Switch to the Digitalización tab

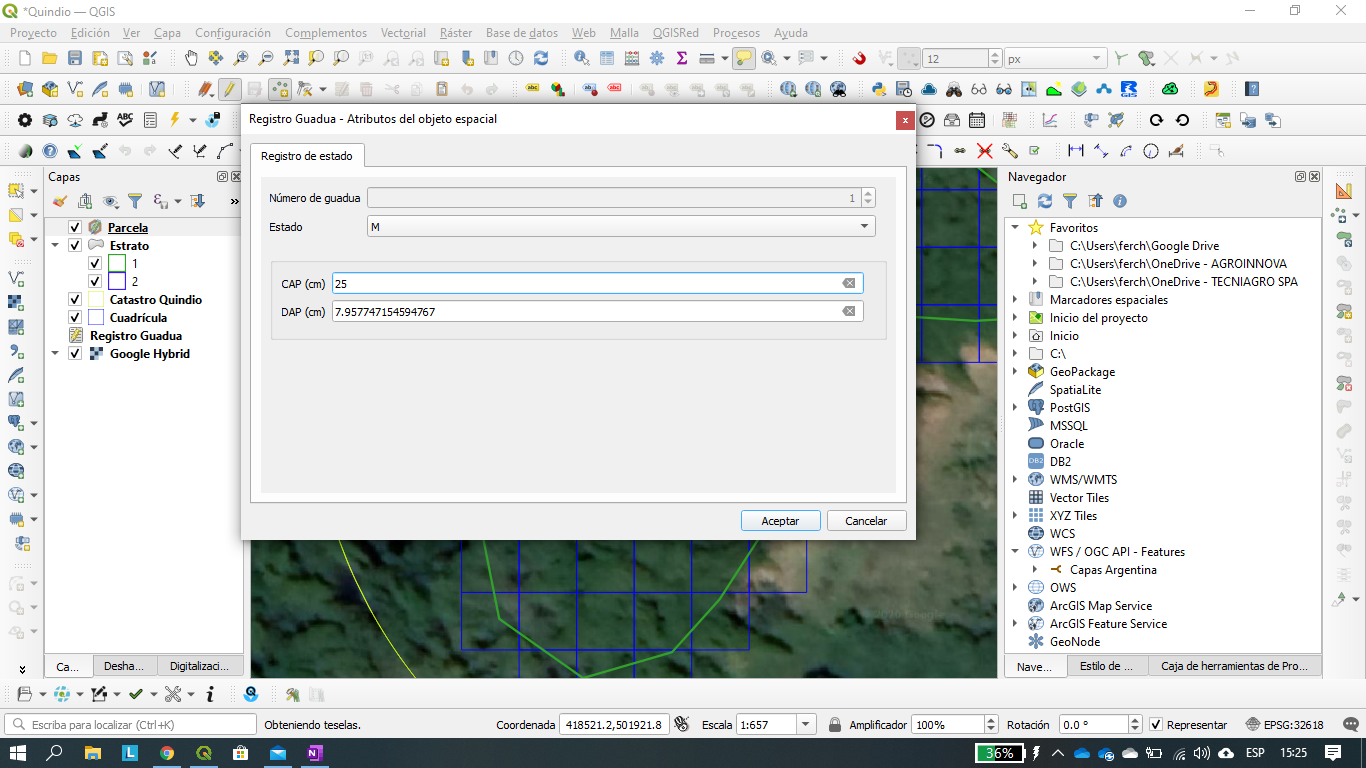200,665
